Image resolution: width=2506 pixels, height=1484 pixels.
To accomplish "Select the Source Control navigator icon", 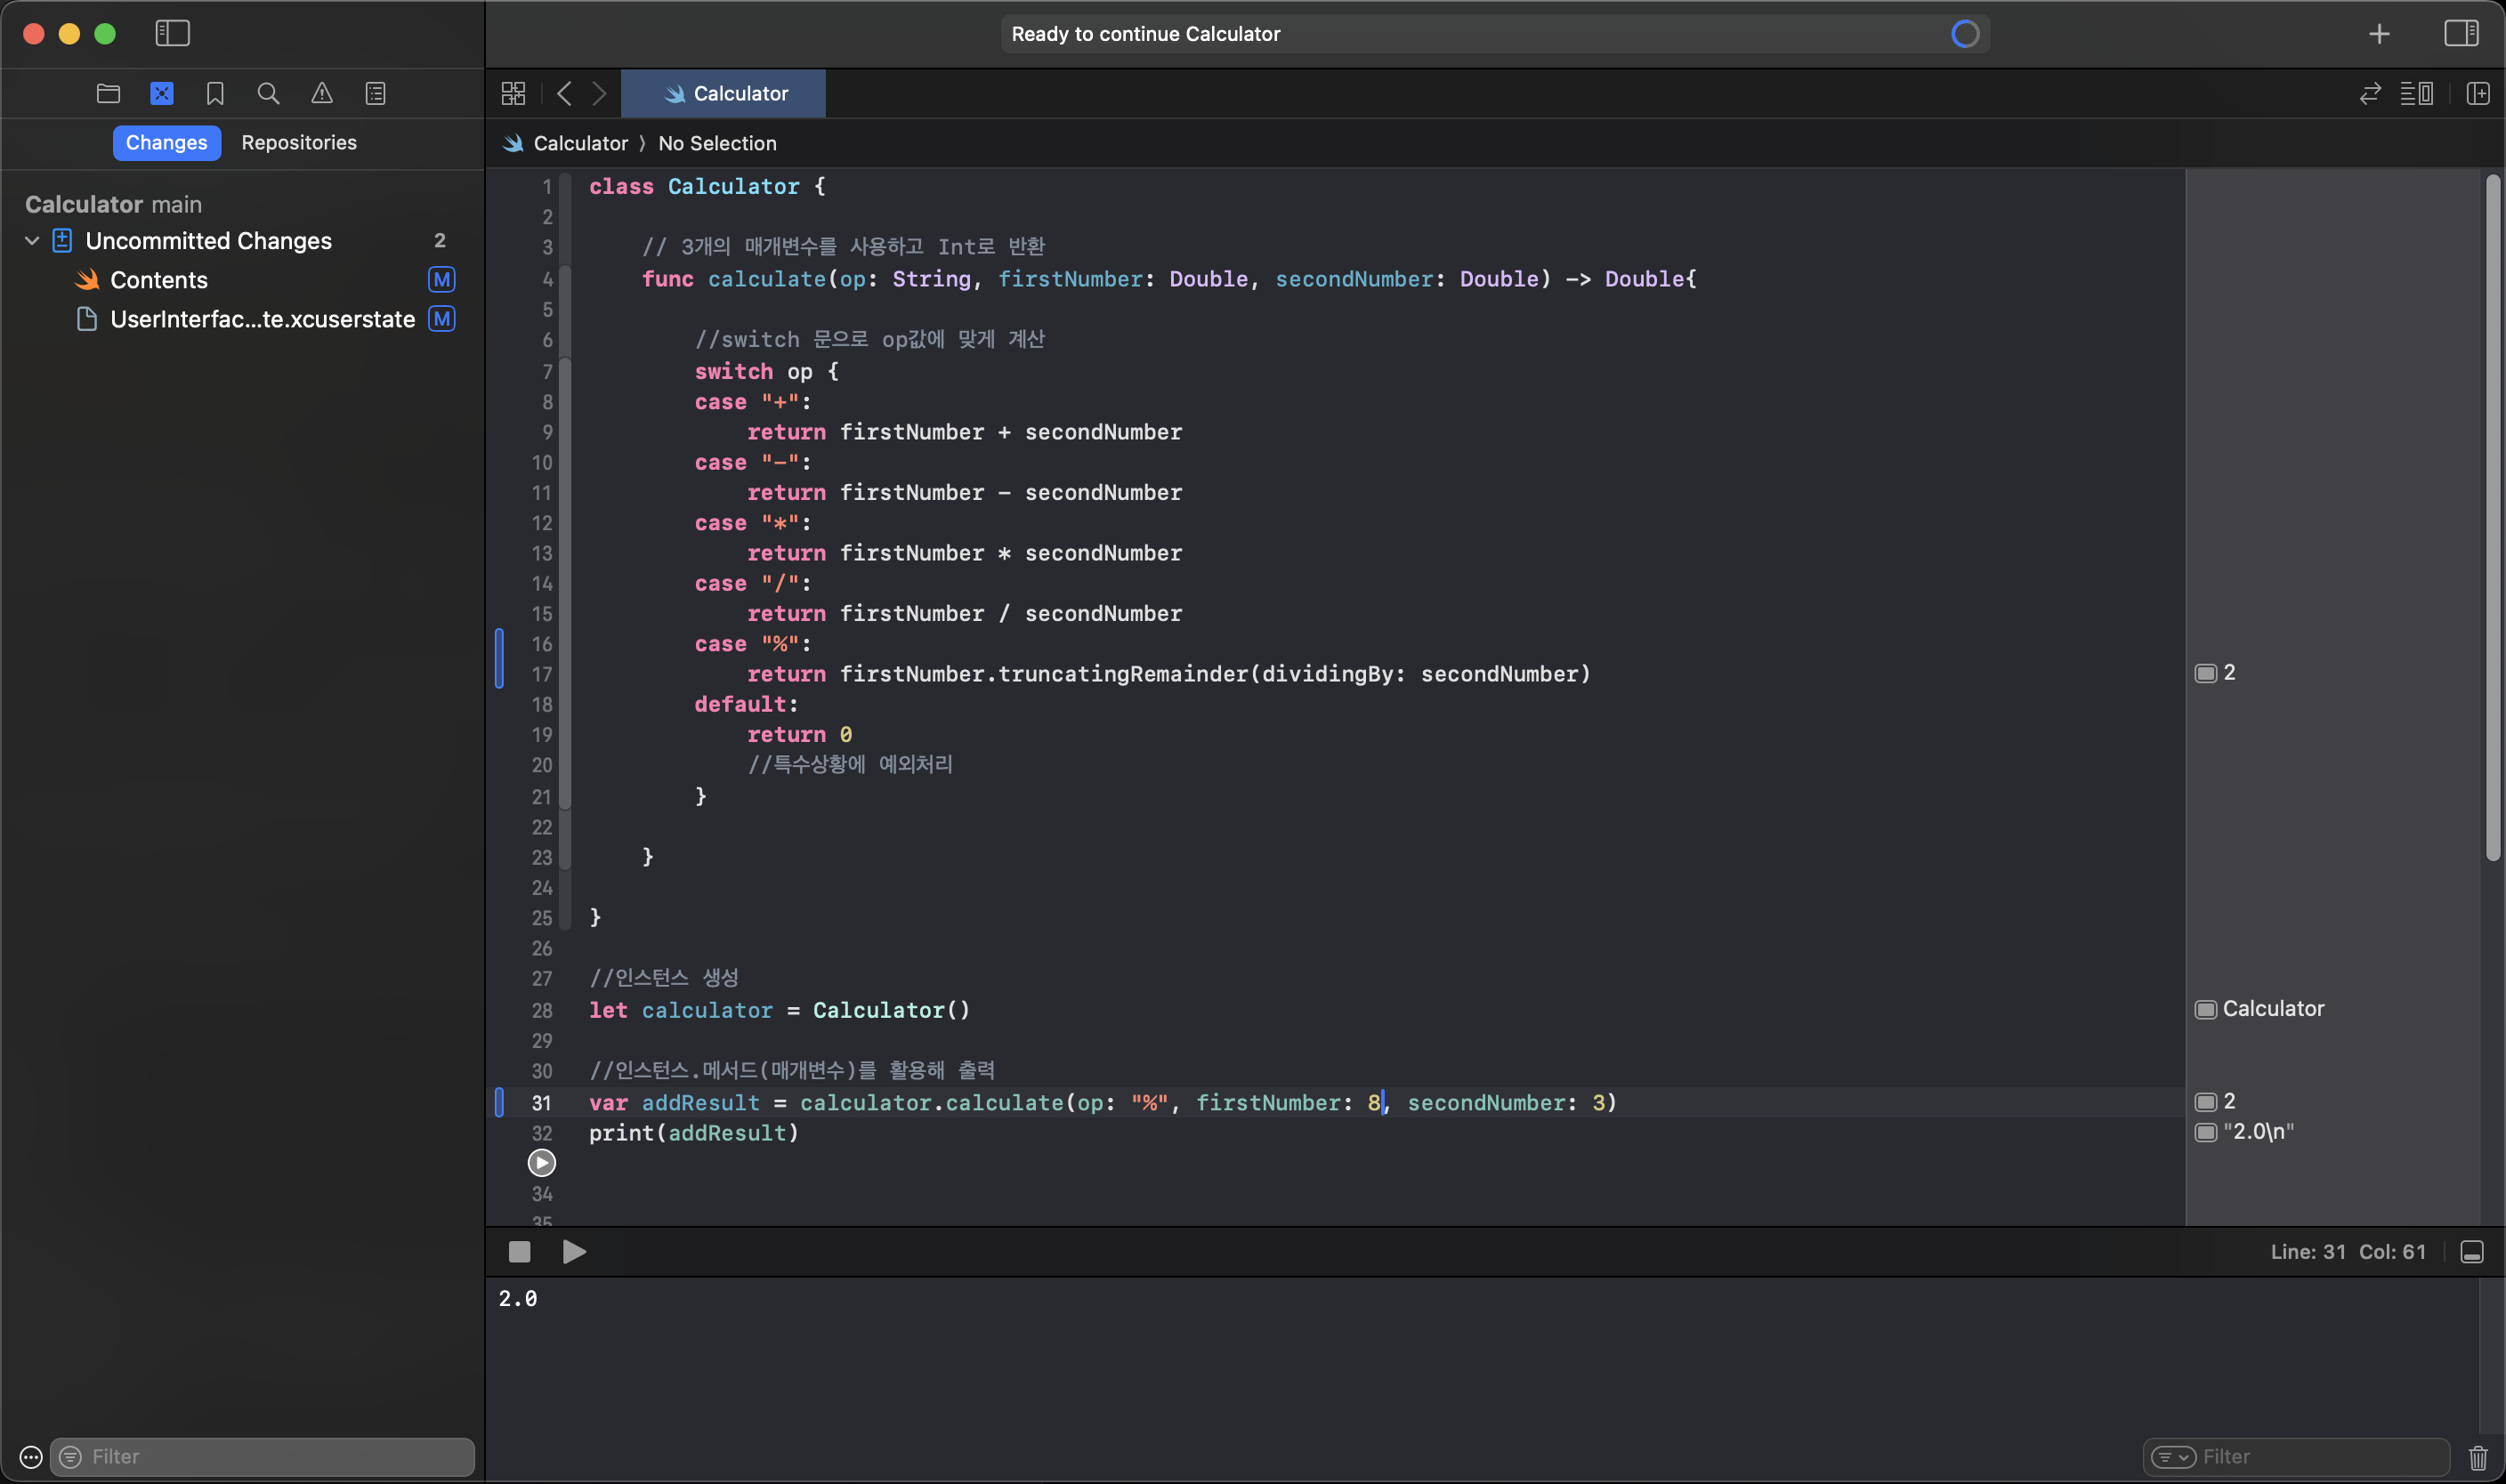I will point(162,93).
